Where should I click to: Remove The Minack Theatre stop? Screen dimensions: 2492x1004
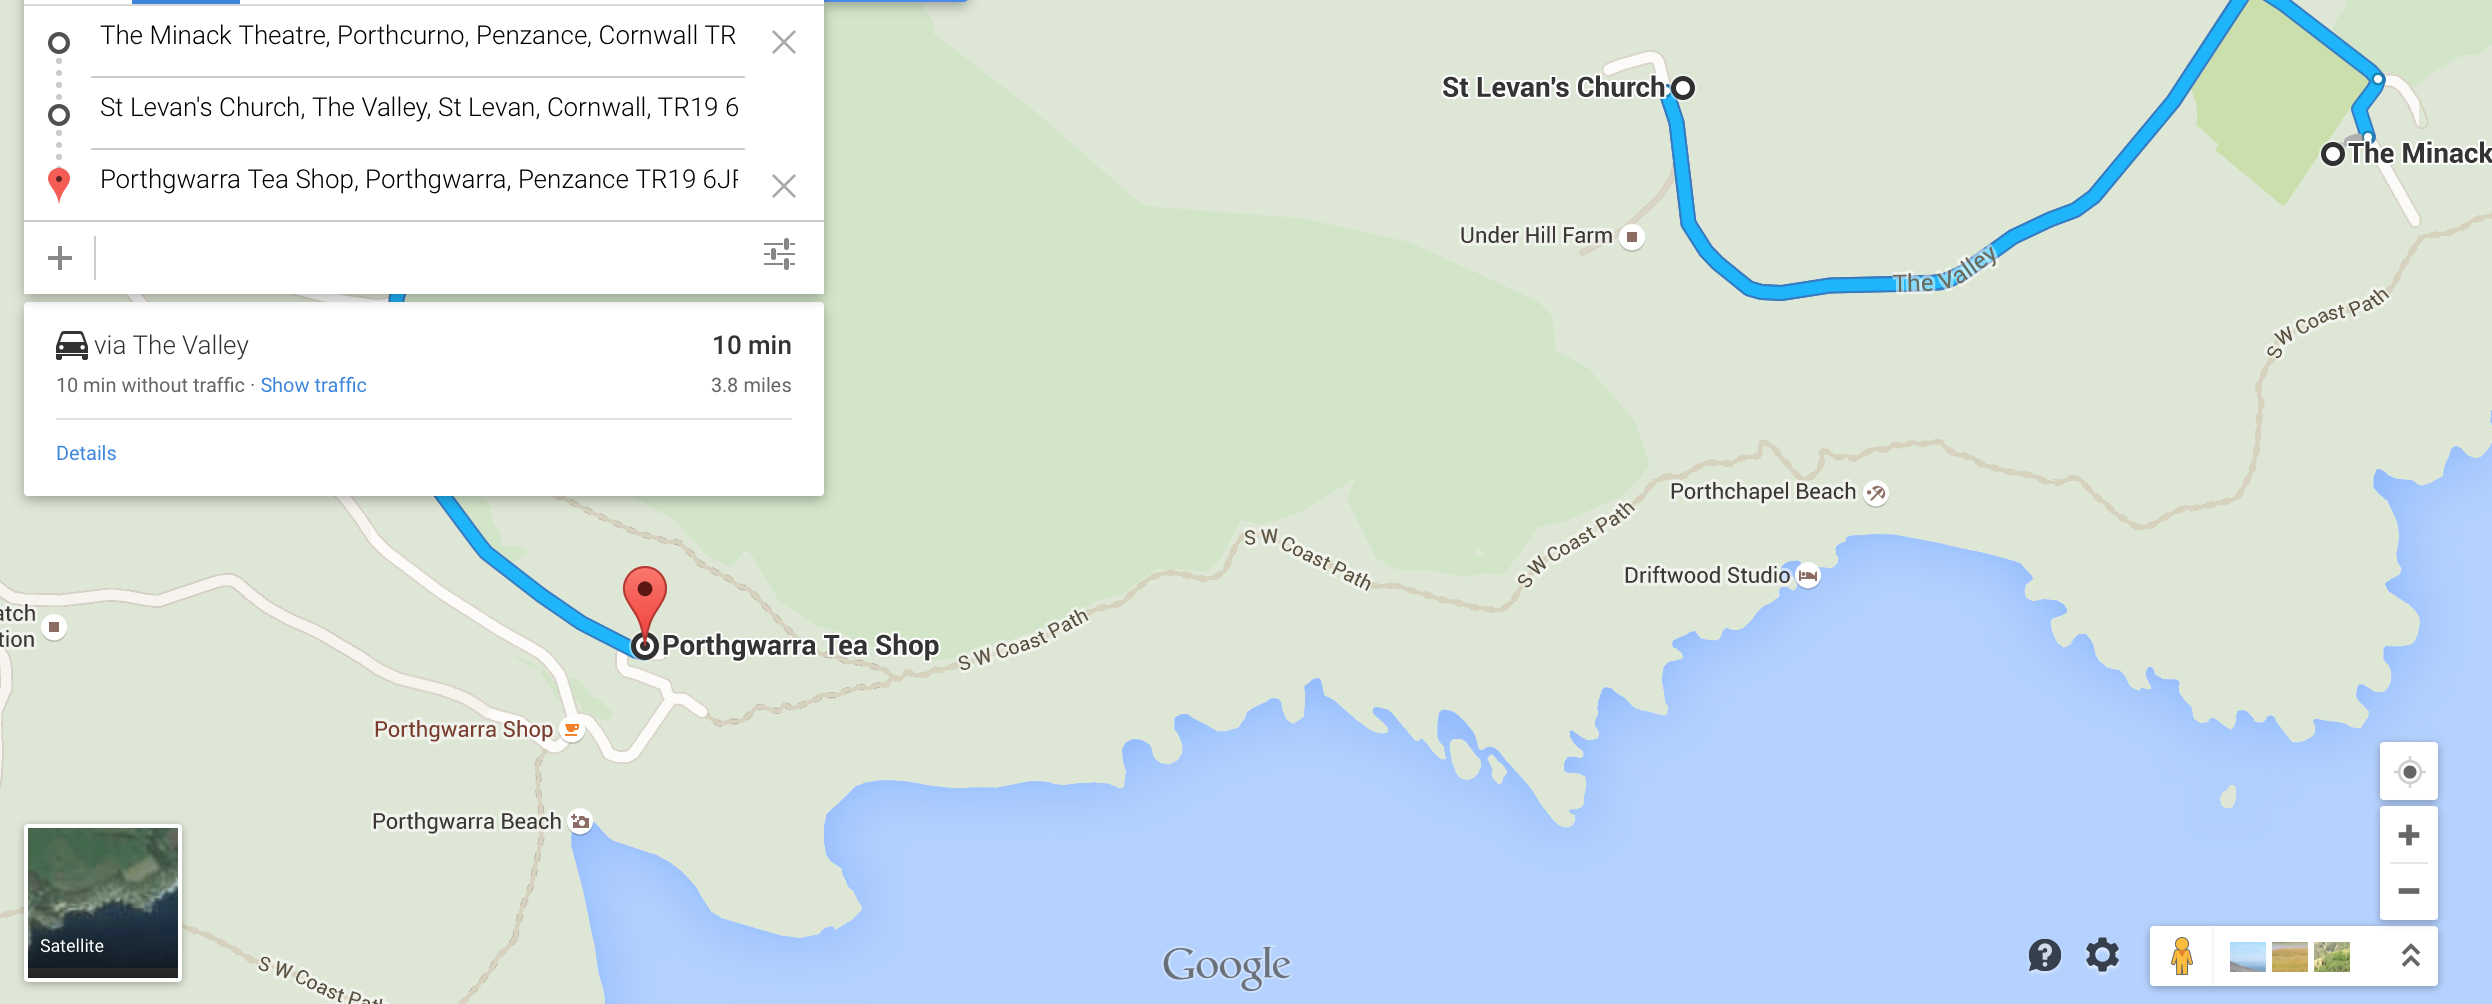pos(784,42)
